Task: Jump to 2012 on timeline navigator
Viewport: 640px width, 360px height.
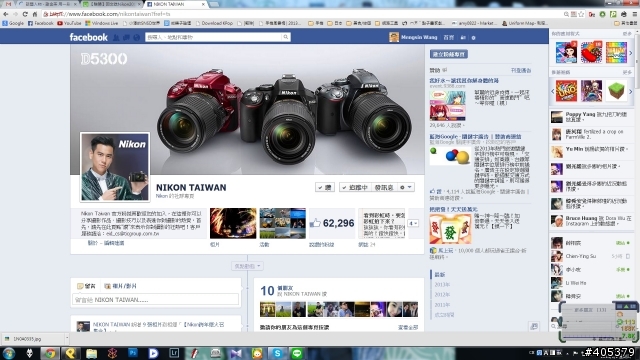Action: tap(442, 295)
